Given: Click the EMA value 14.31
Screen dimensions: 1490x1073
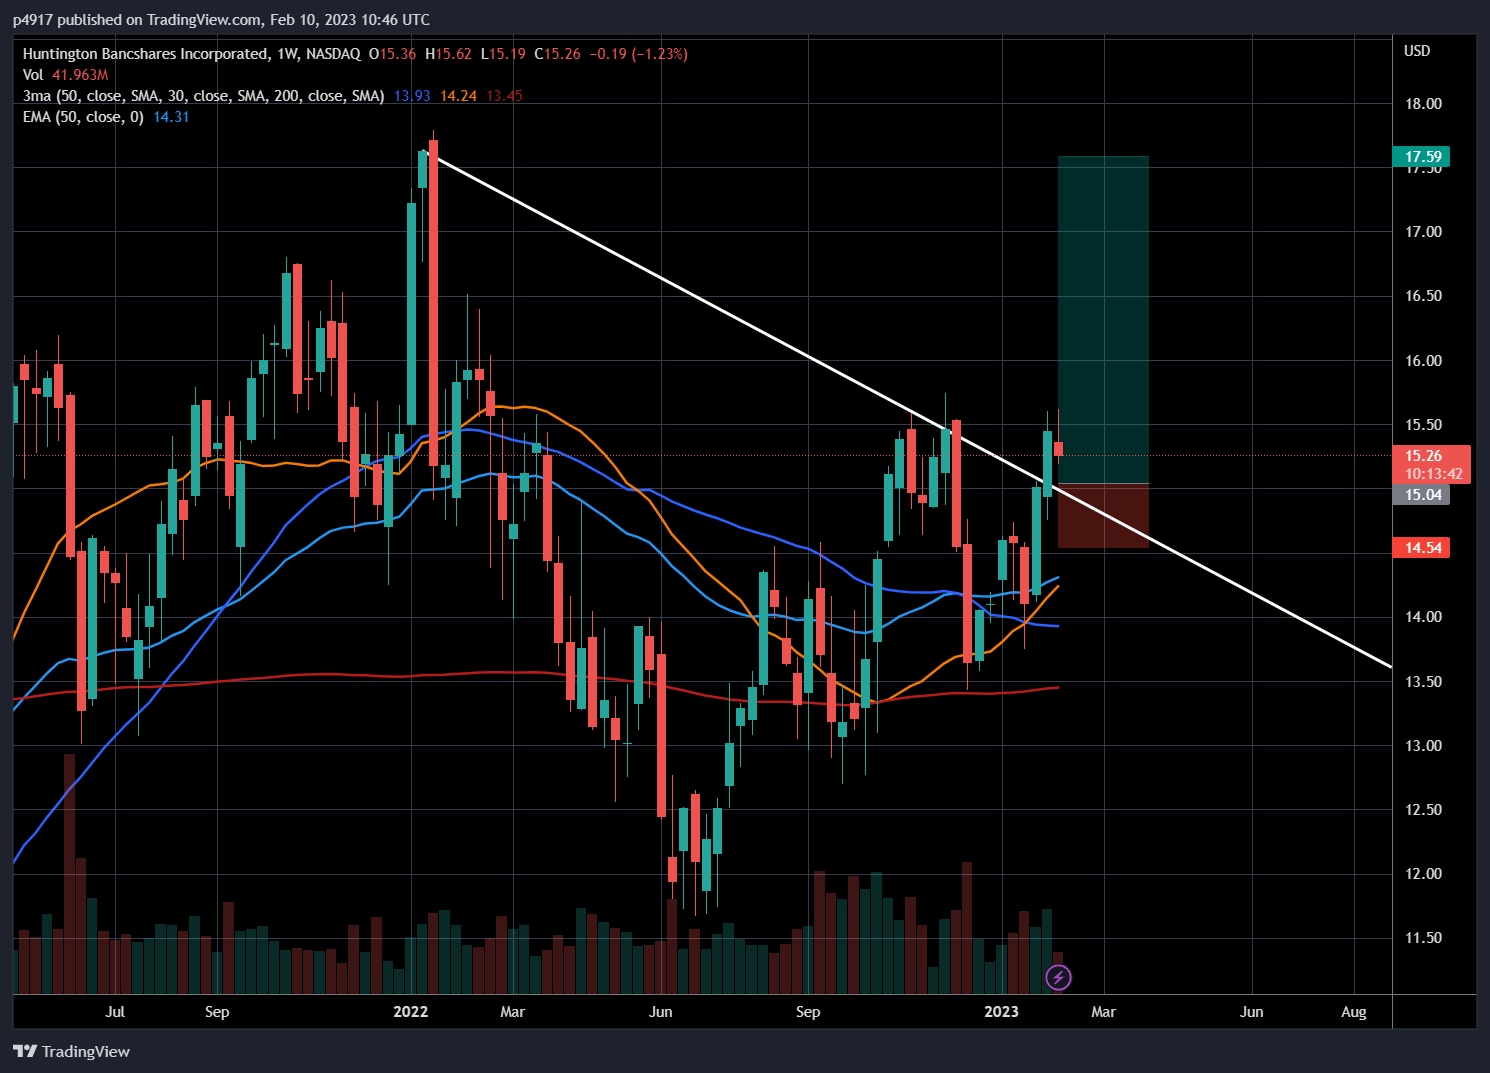Looking at the screenshot, I should tap(171, 117).
